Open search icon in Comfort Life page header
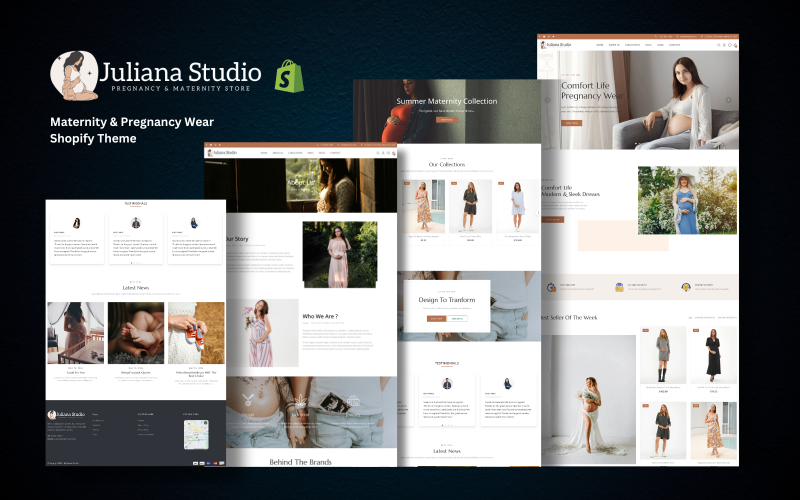 (718, 45)
